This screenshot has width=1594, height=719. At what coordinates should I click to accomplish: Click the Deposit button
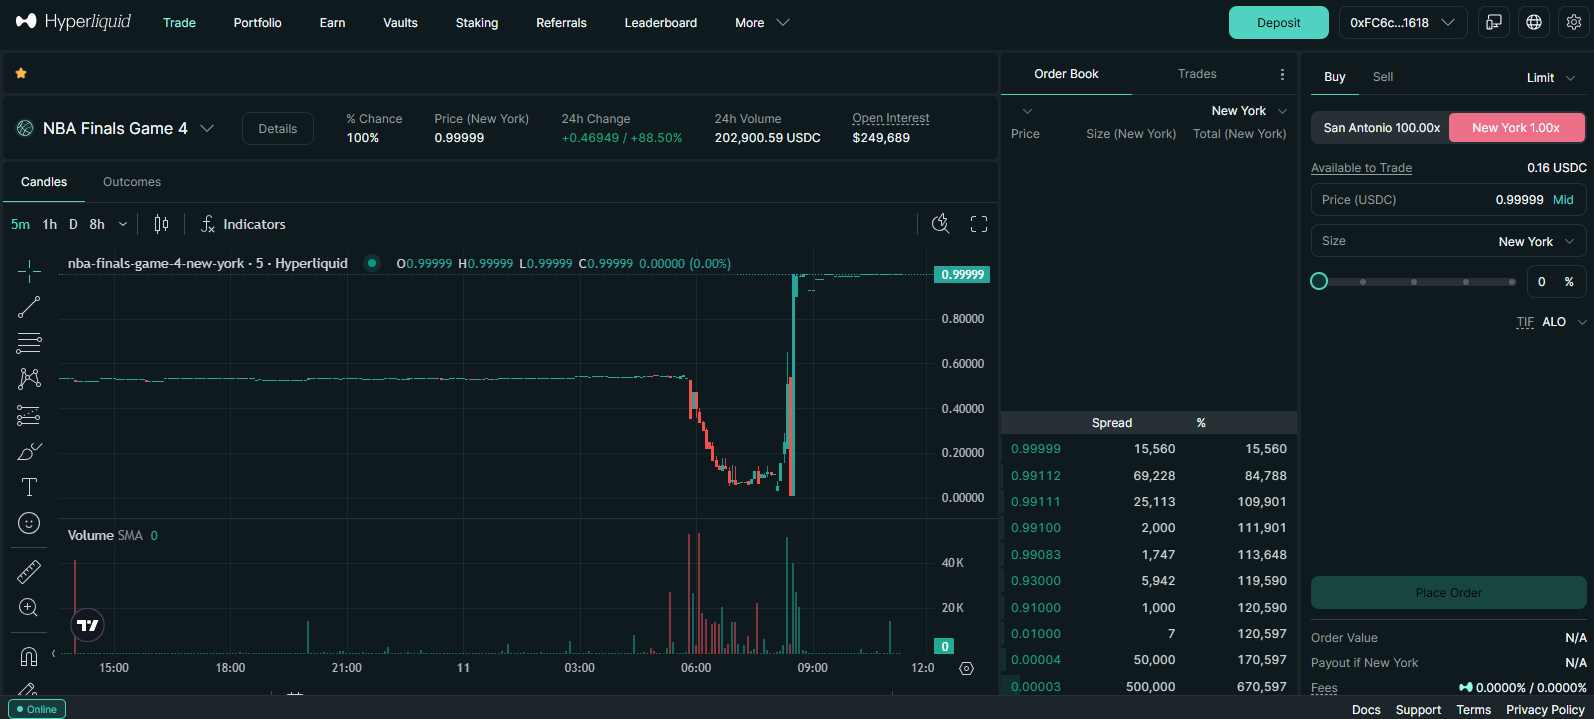tap(1279, 22)
